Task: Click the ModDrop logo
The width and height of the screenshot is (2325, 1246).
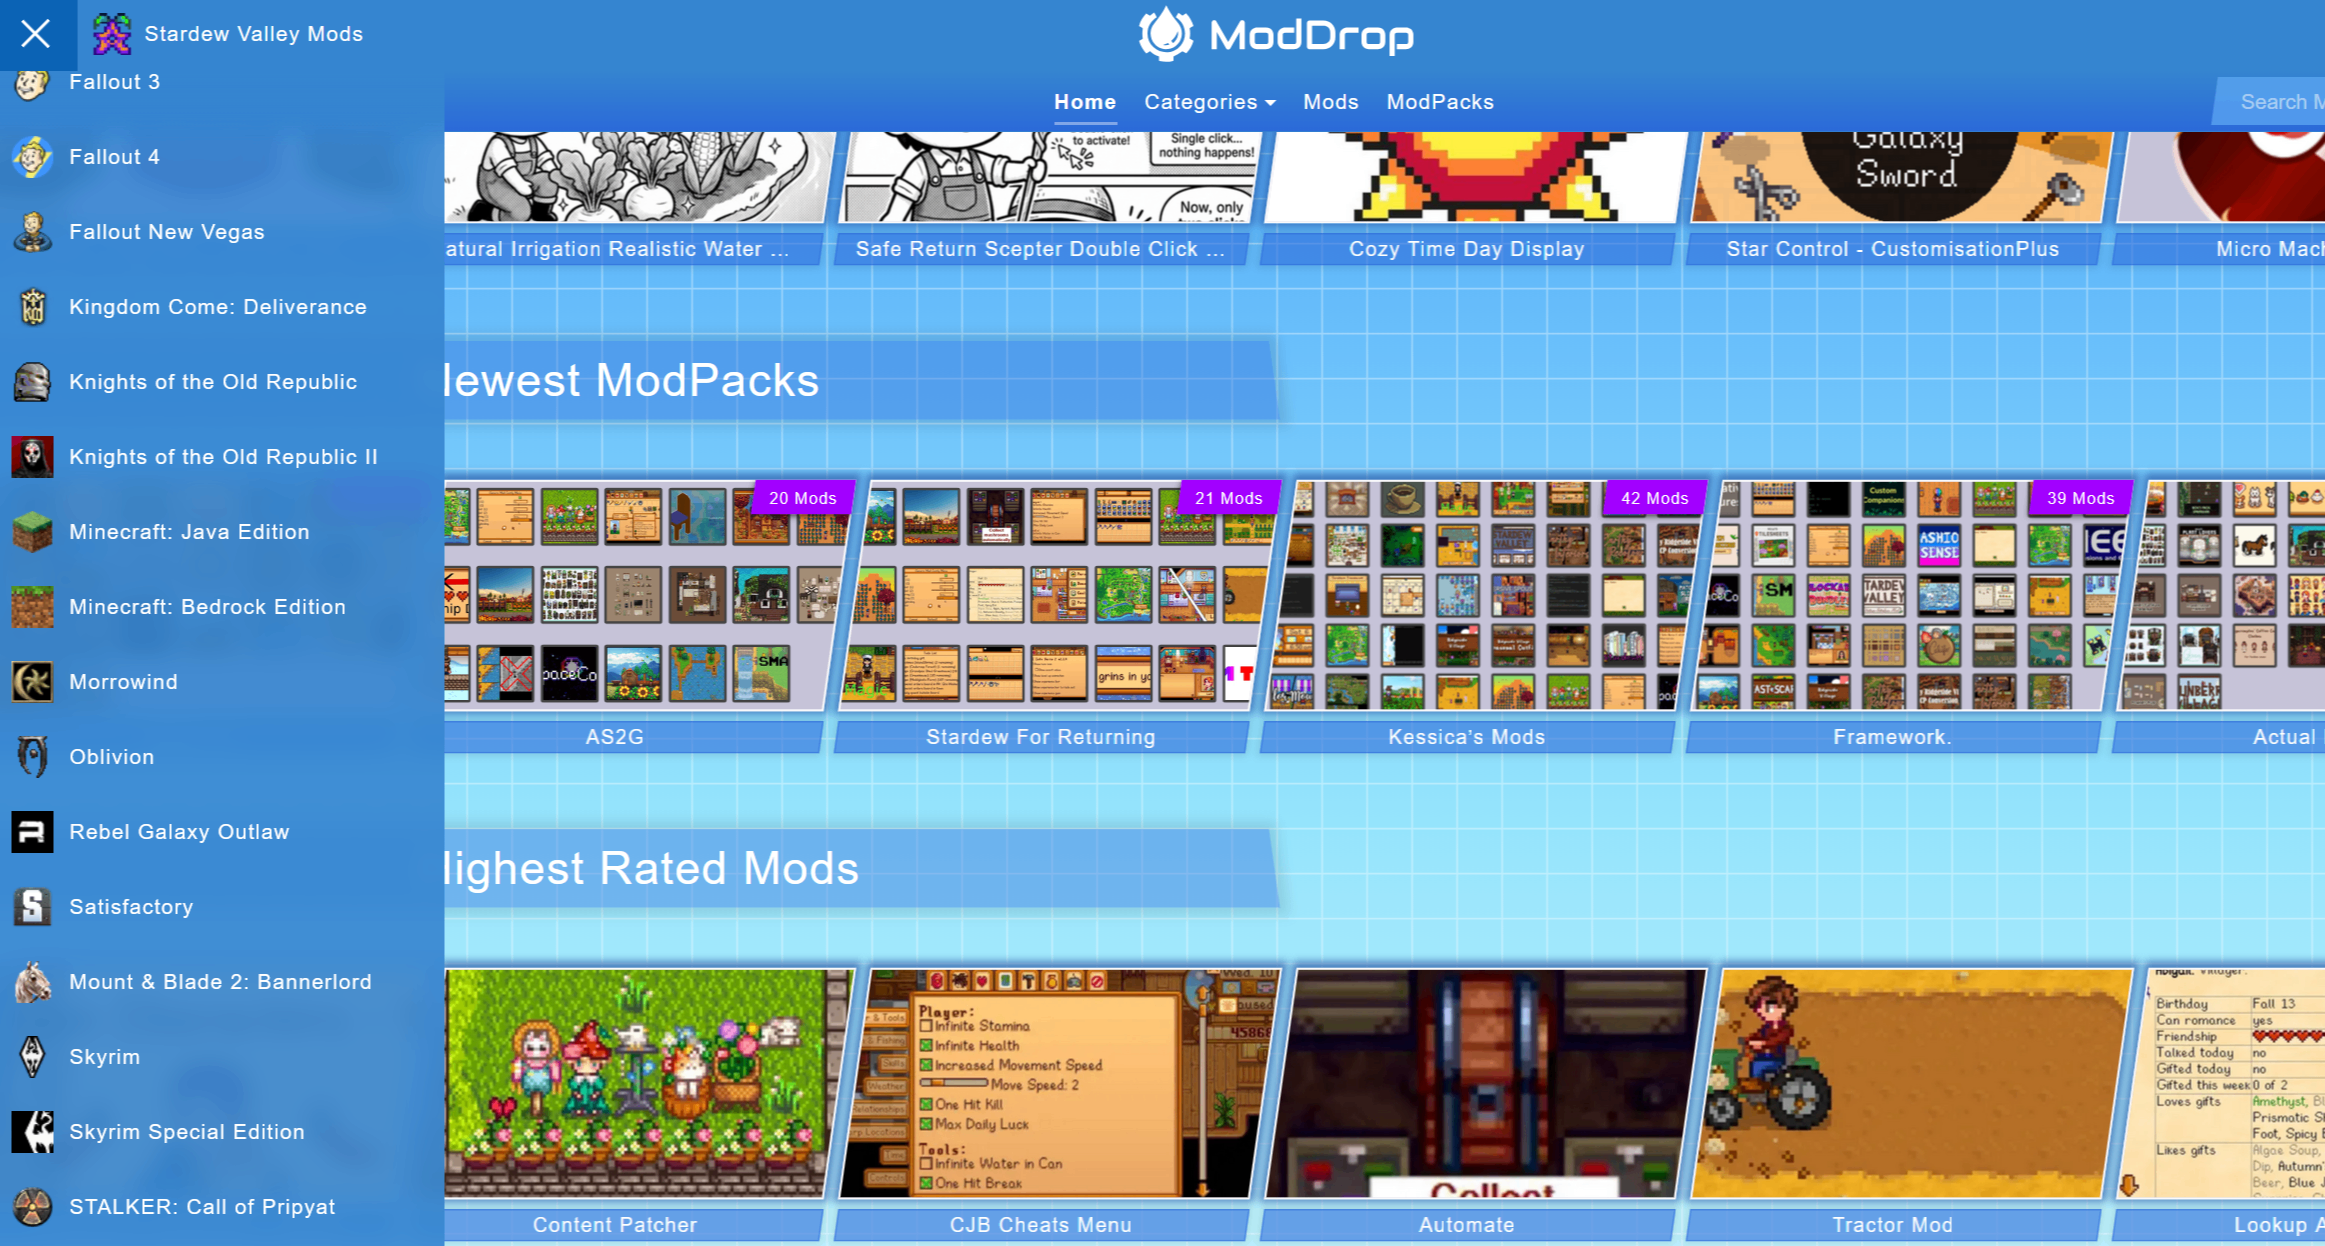Action: tap(1276, 36)
